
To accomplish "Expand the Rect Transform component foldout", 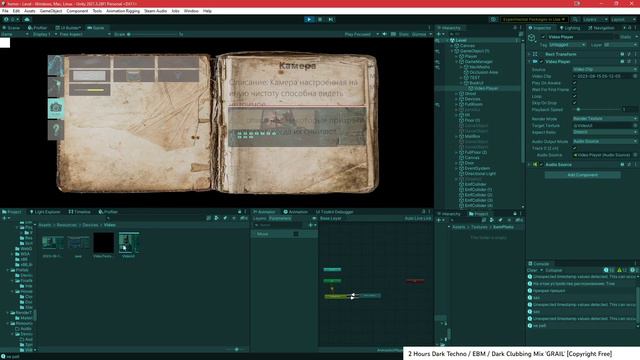I will (x=529, y=54).
